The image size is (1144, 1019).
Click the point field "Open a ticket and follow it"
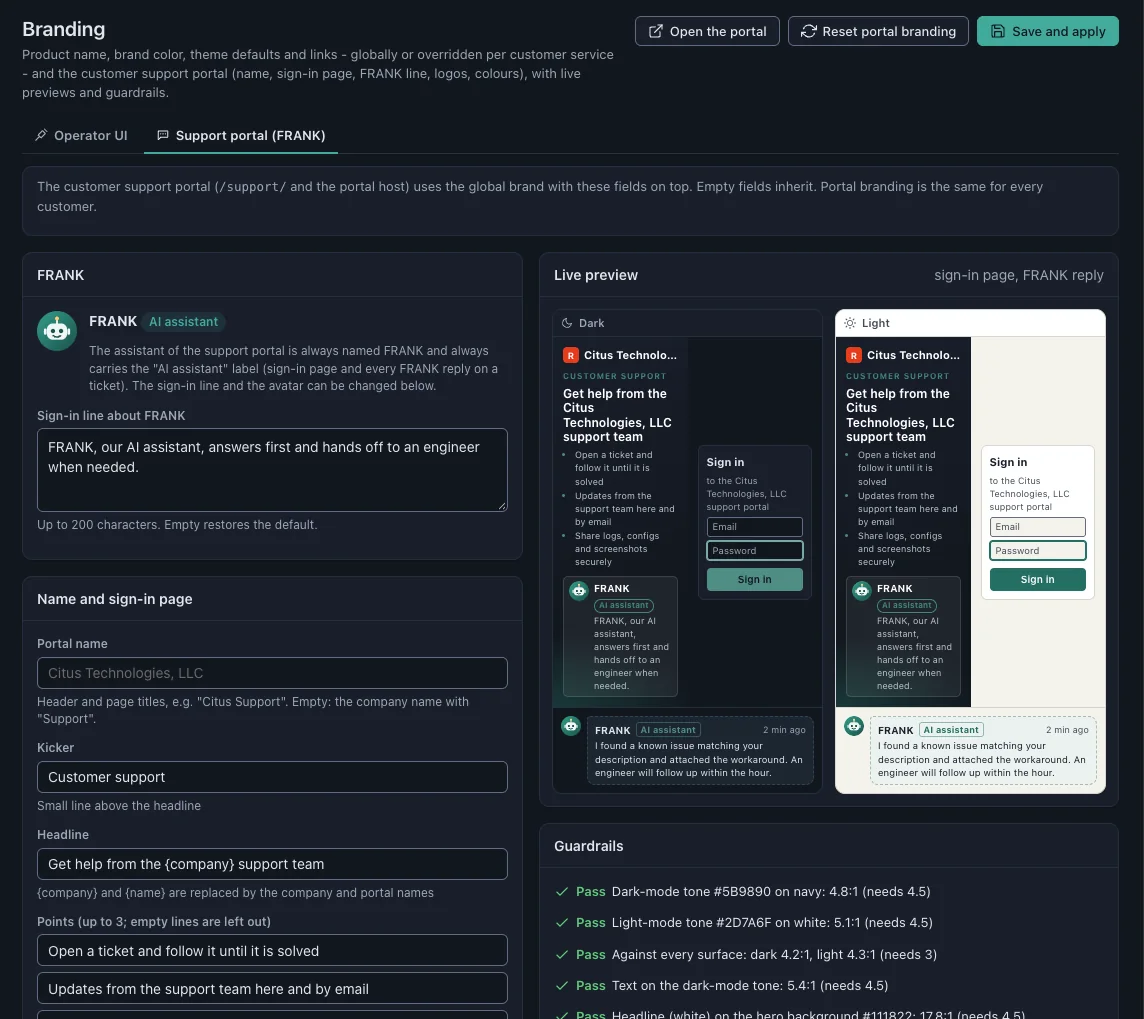click(272, 950)
